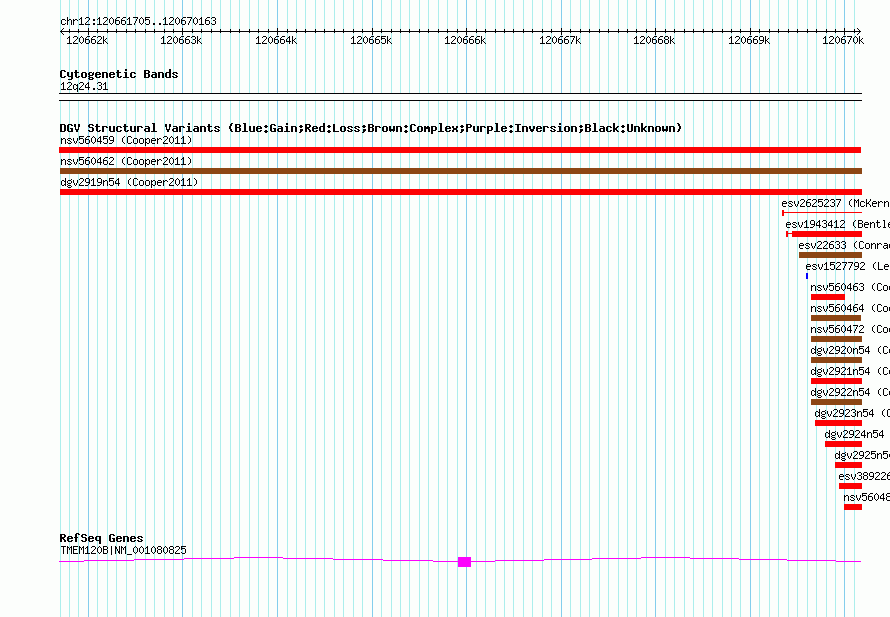Click the 120668k ruler position
Screen dimensions: 890x617
654,40
